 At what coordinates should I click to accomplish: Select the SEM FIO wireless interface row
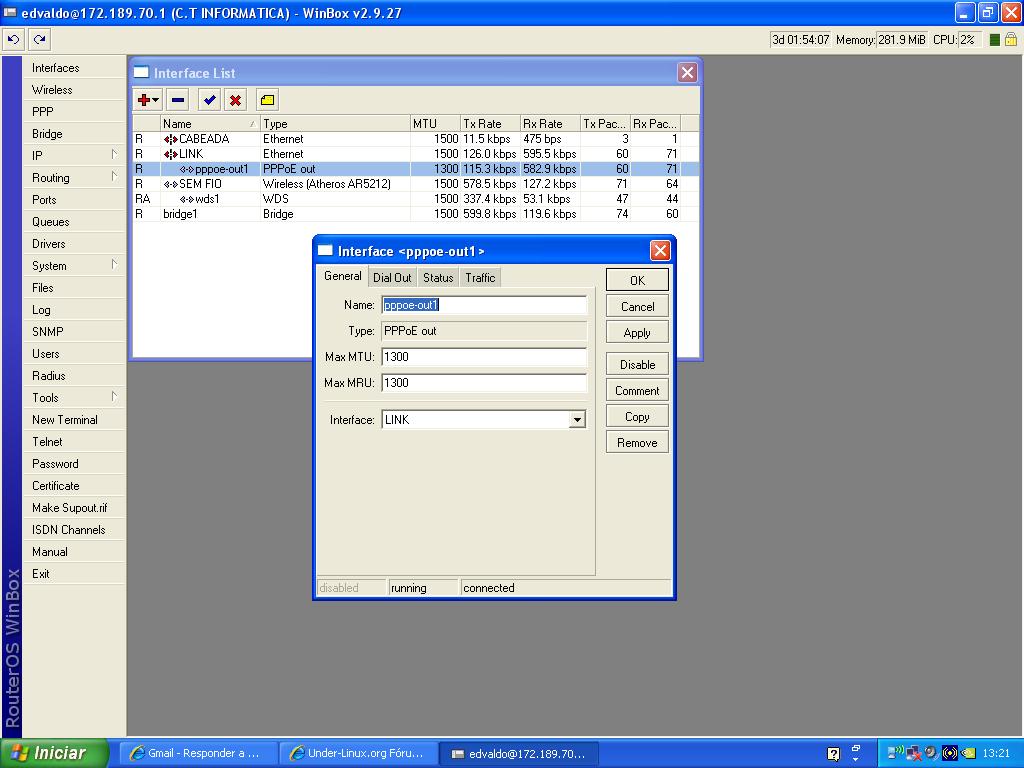[415, 184]
